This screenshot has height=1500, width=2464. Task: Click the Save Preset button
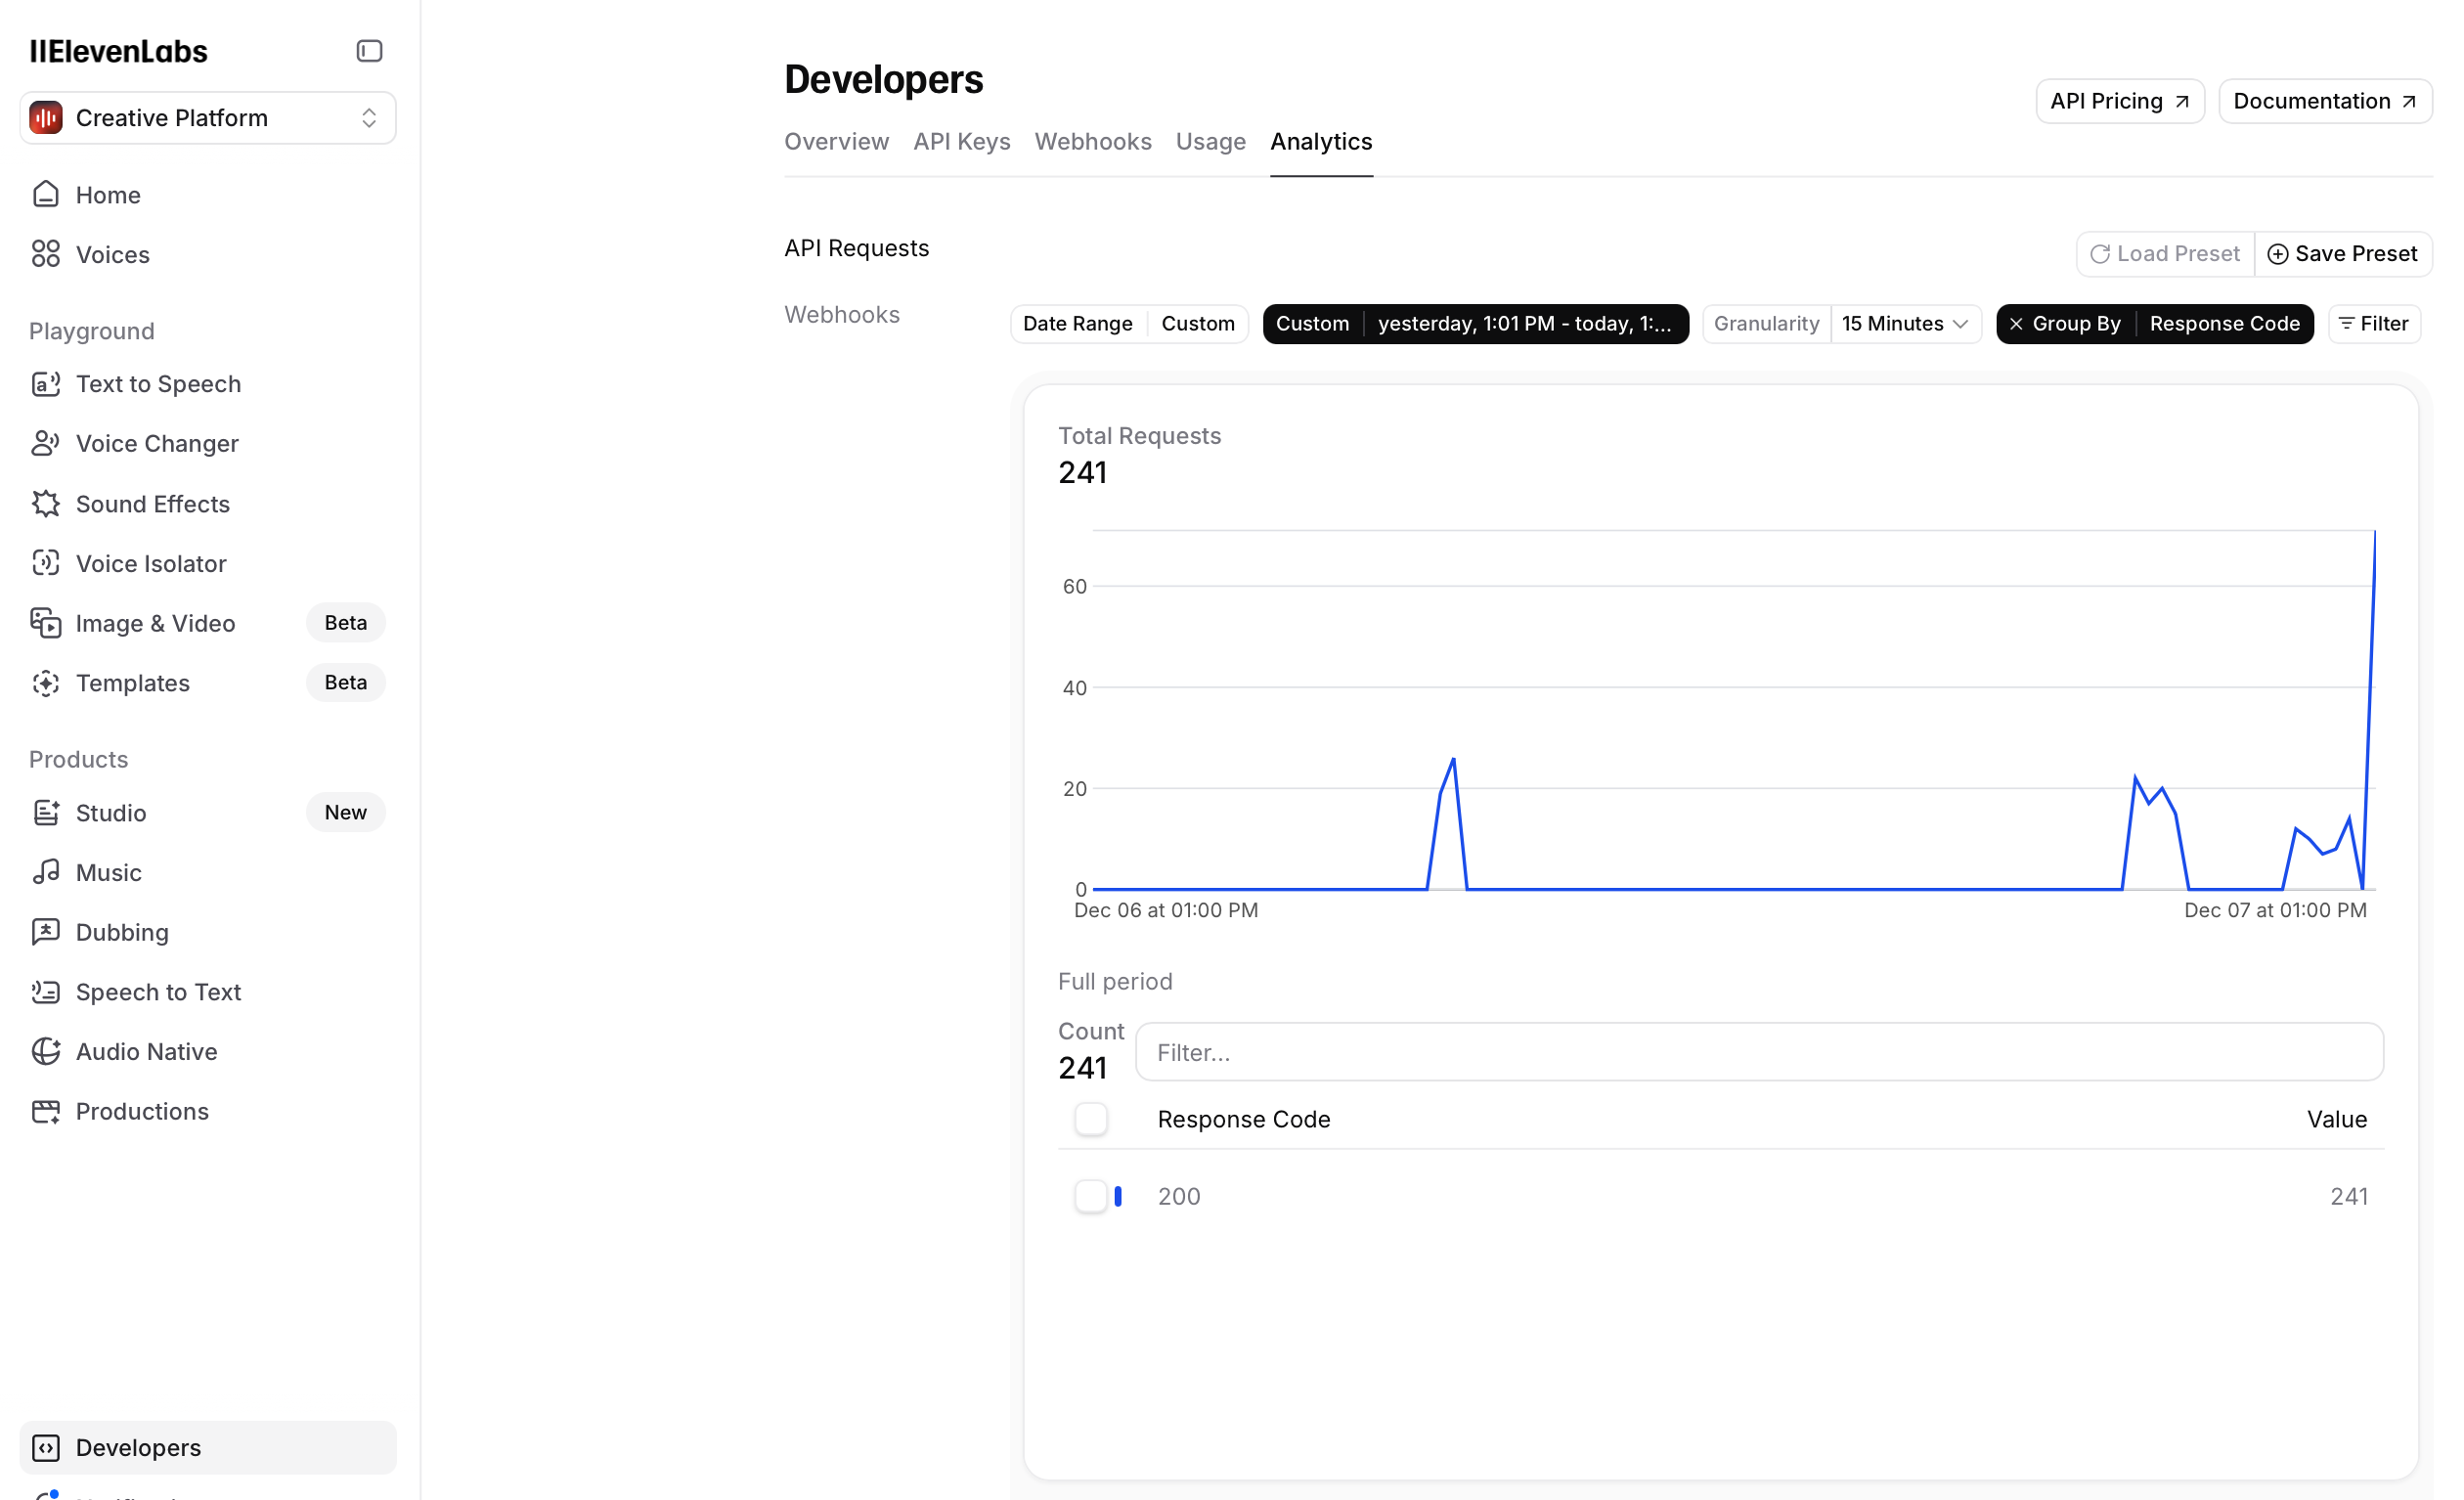pyautogui.click(x=2342, y=254)
